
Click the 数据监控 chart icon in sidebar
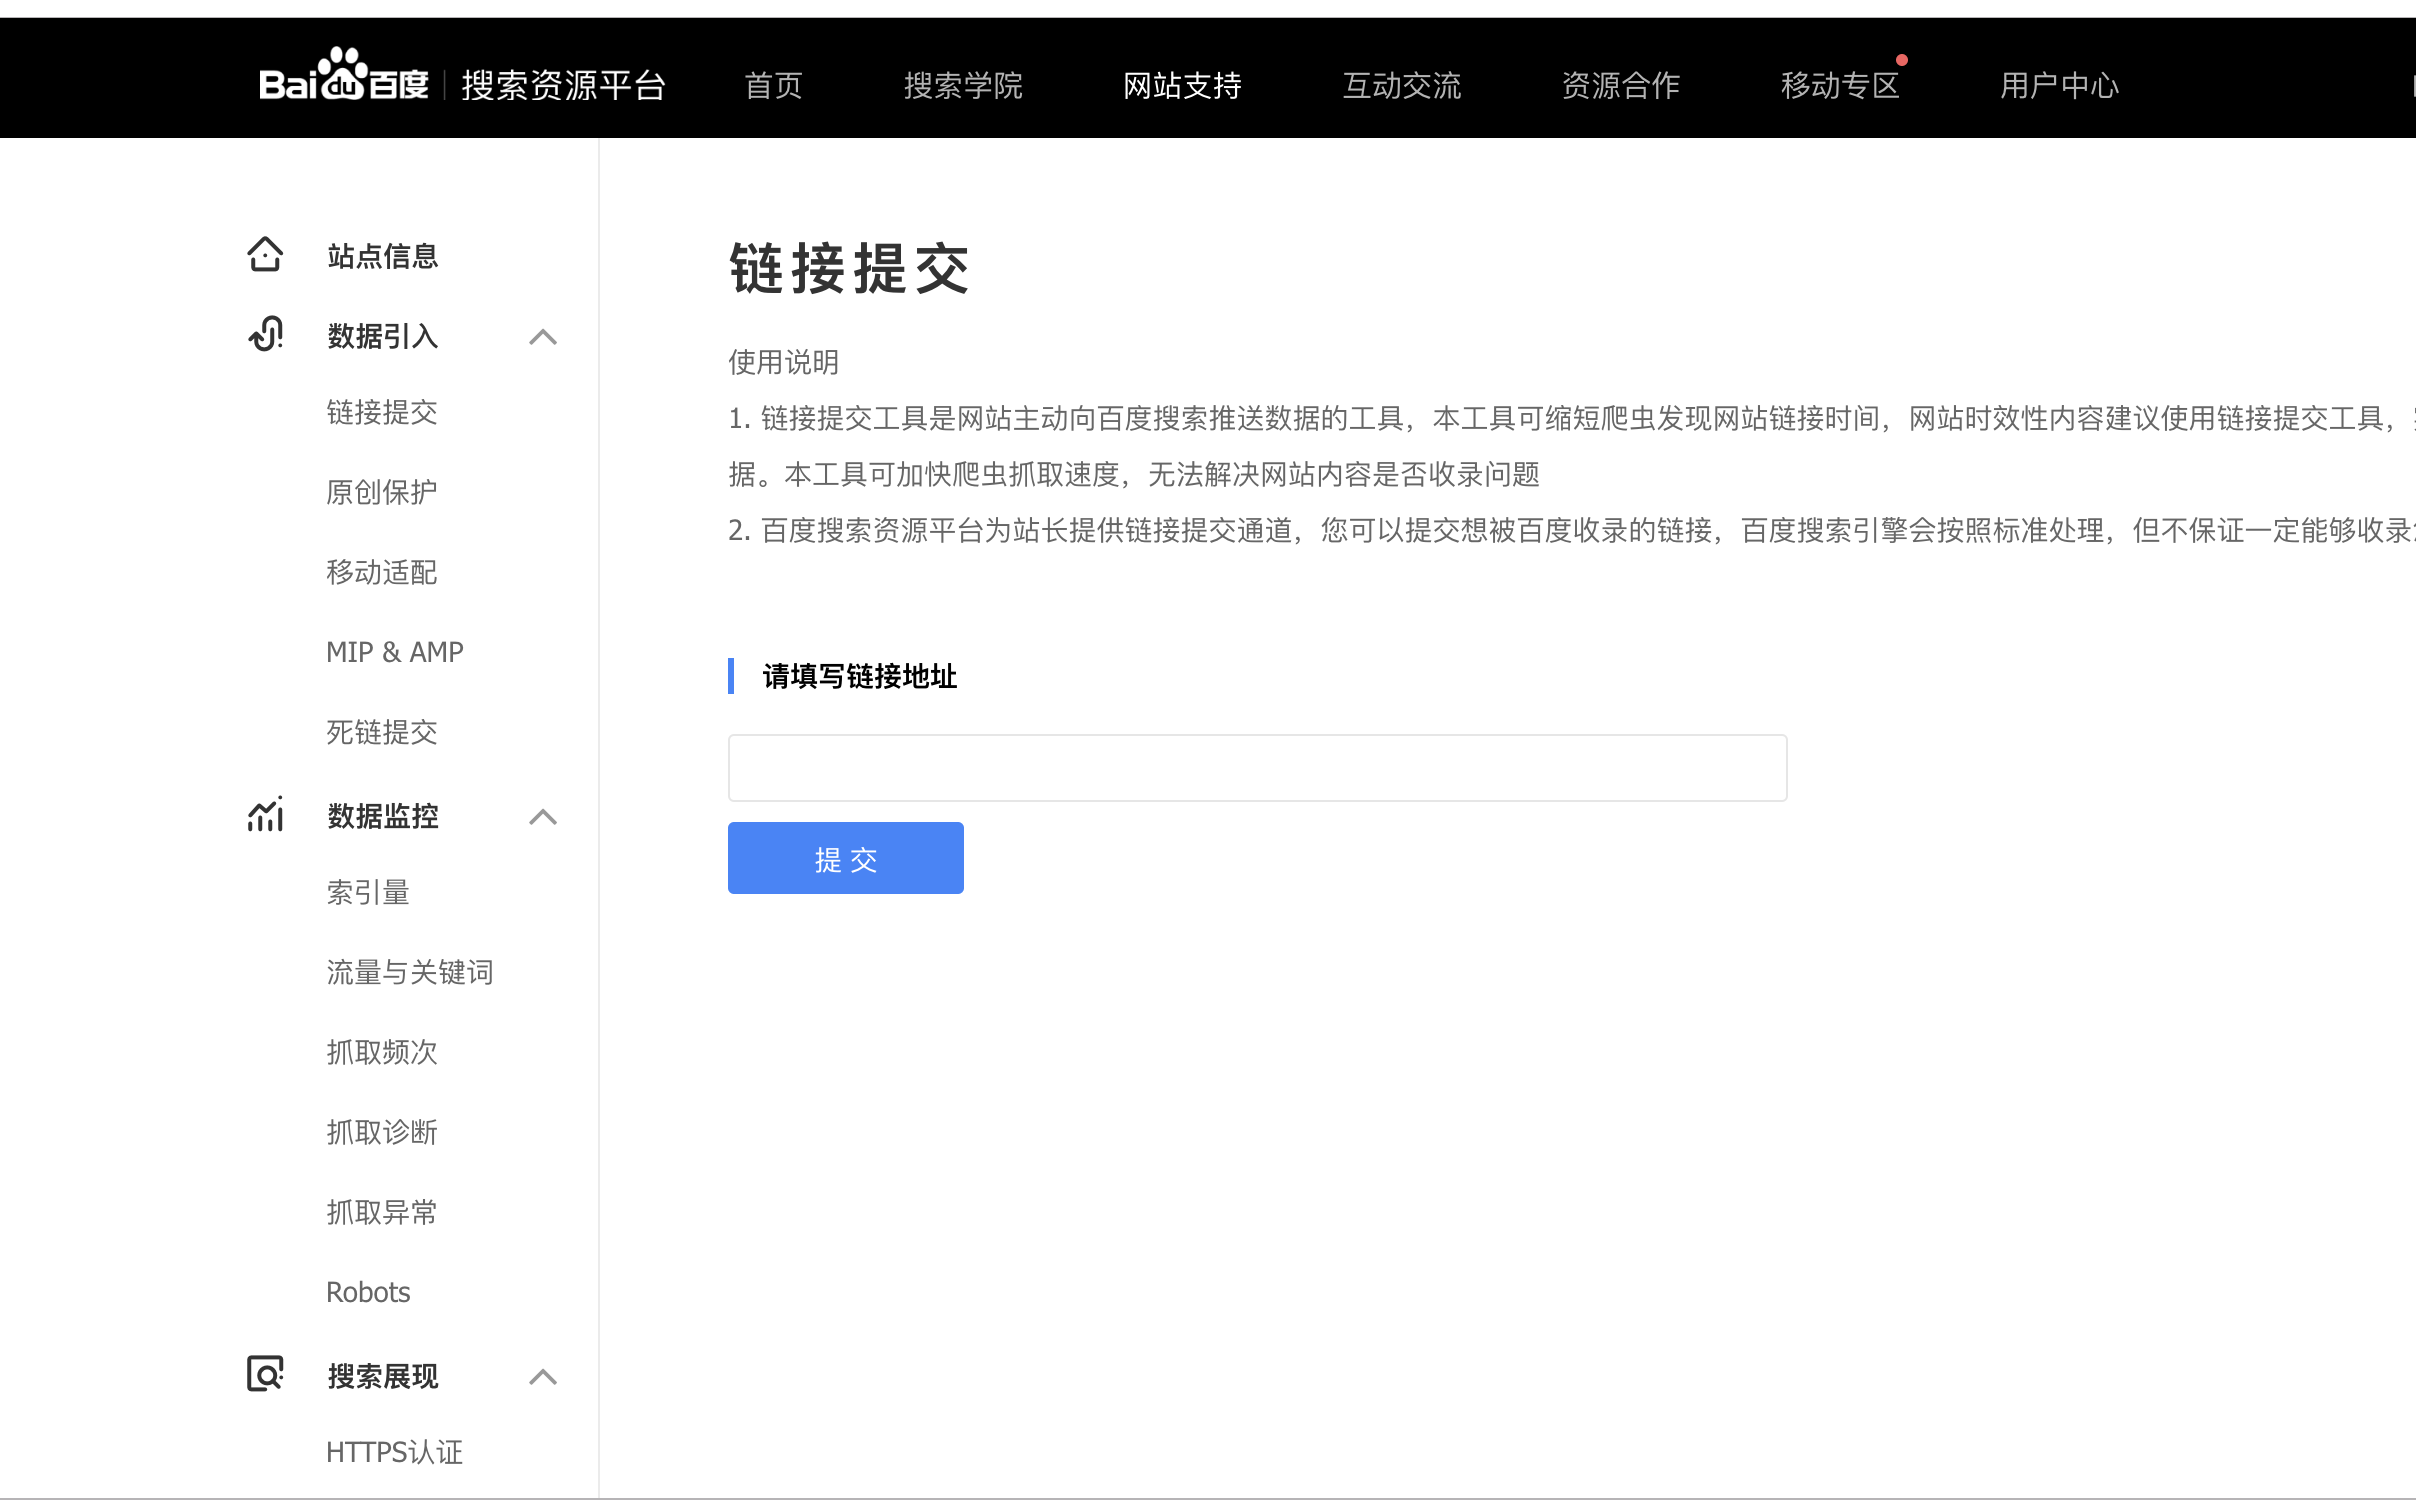[x=264, y=816]
